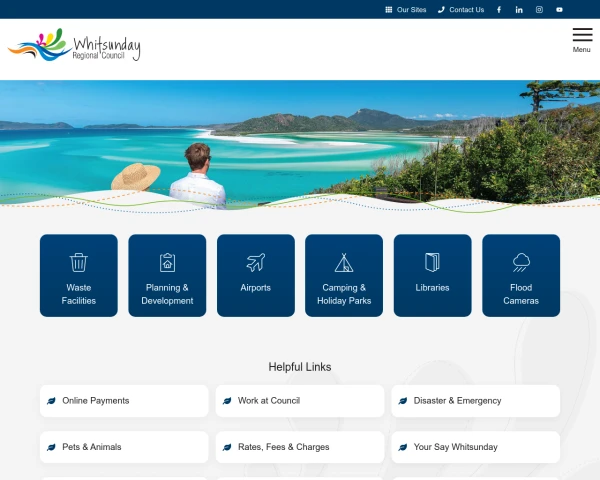Open Rates, Fees & Charges

[x=300, y=447]
